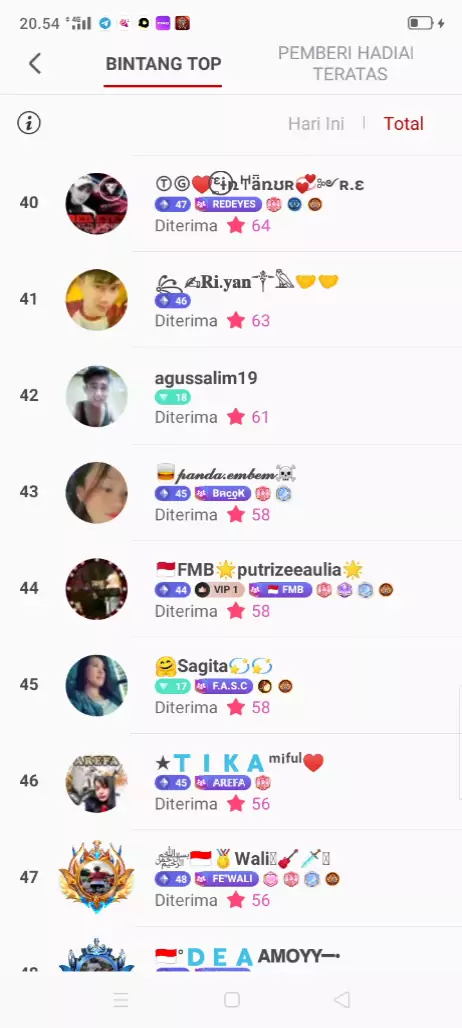Open Ri.yan profile avatar
Viewport: 462px width, 1028px height.
(x=96, y=300)
